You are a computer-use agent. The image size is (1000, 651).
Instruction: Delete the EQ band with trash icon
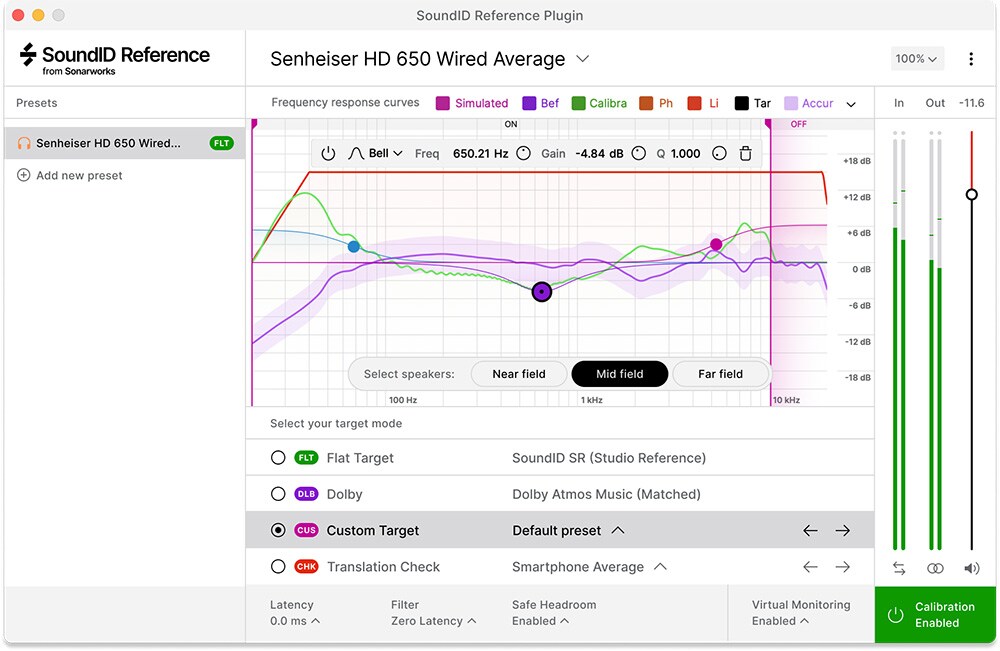(x=745, y=154)
